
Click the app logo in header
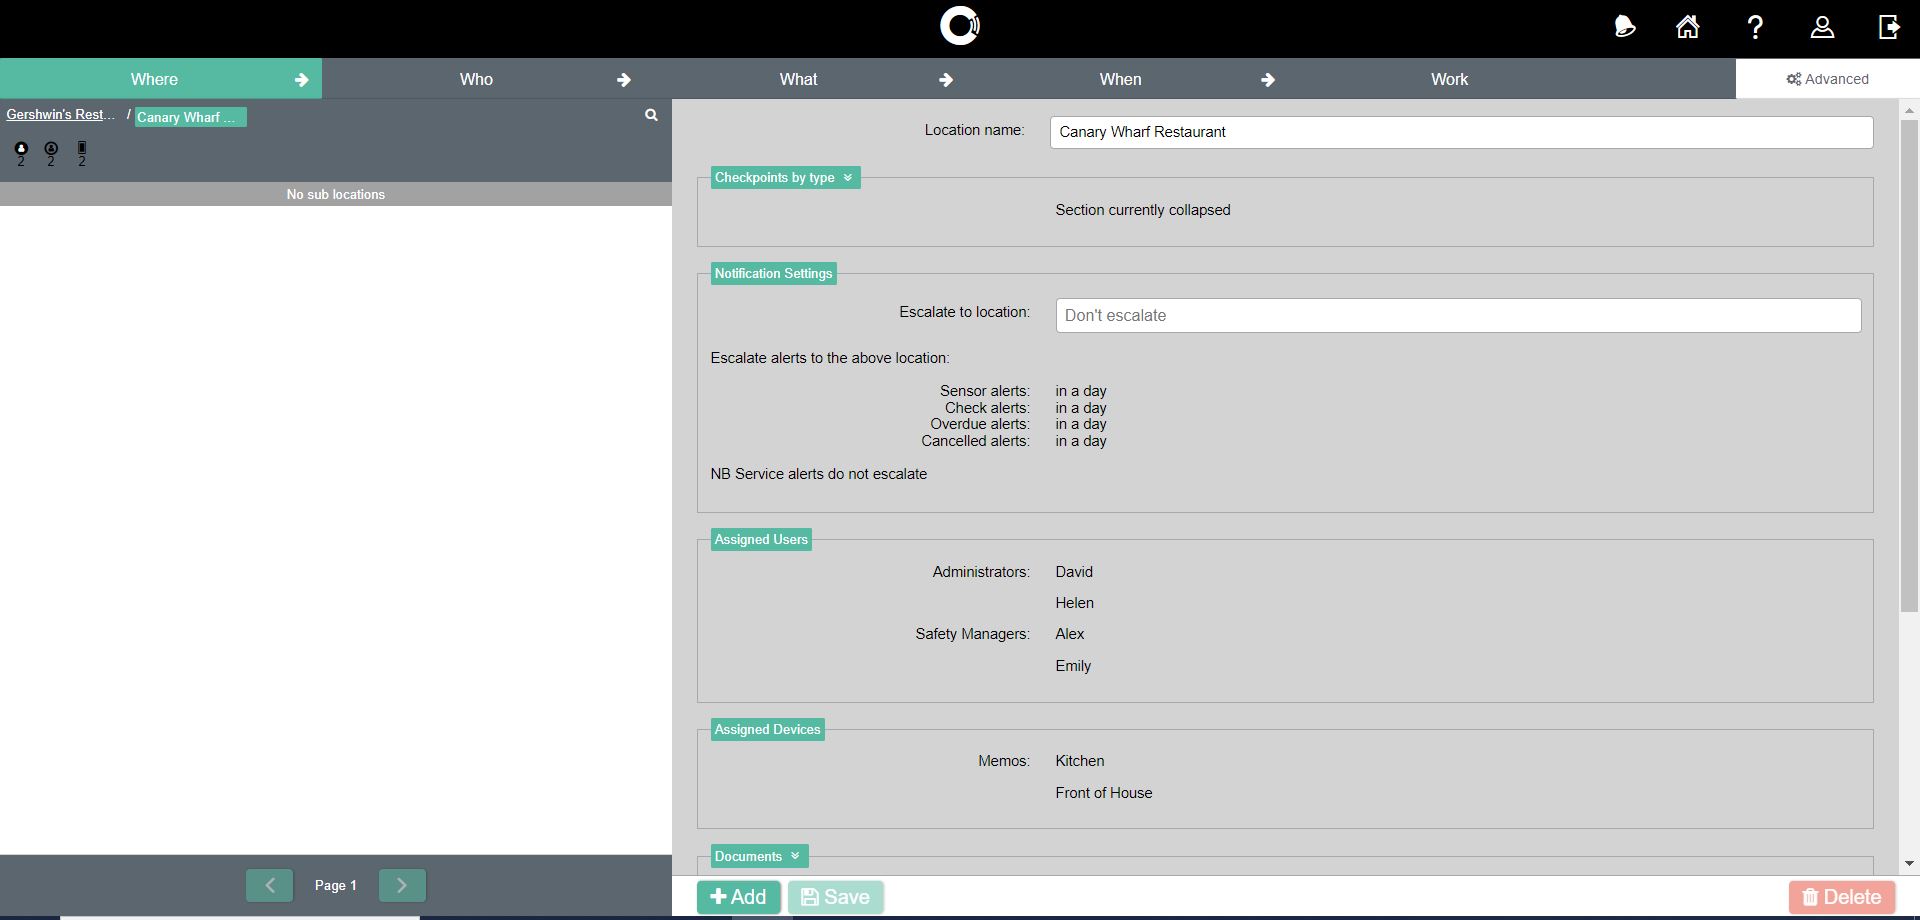click(x=960, y=26)
